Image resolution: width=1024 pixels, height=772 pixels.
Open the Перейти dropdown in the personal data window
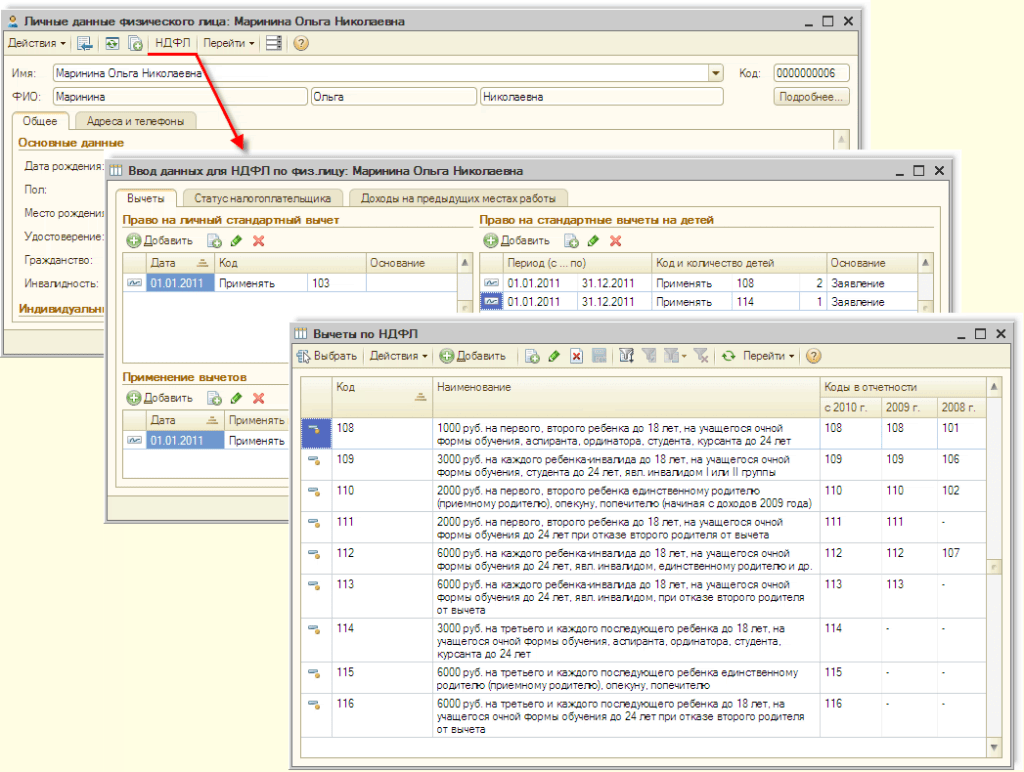click(x=229, y=44)
